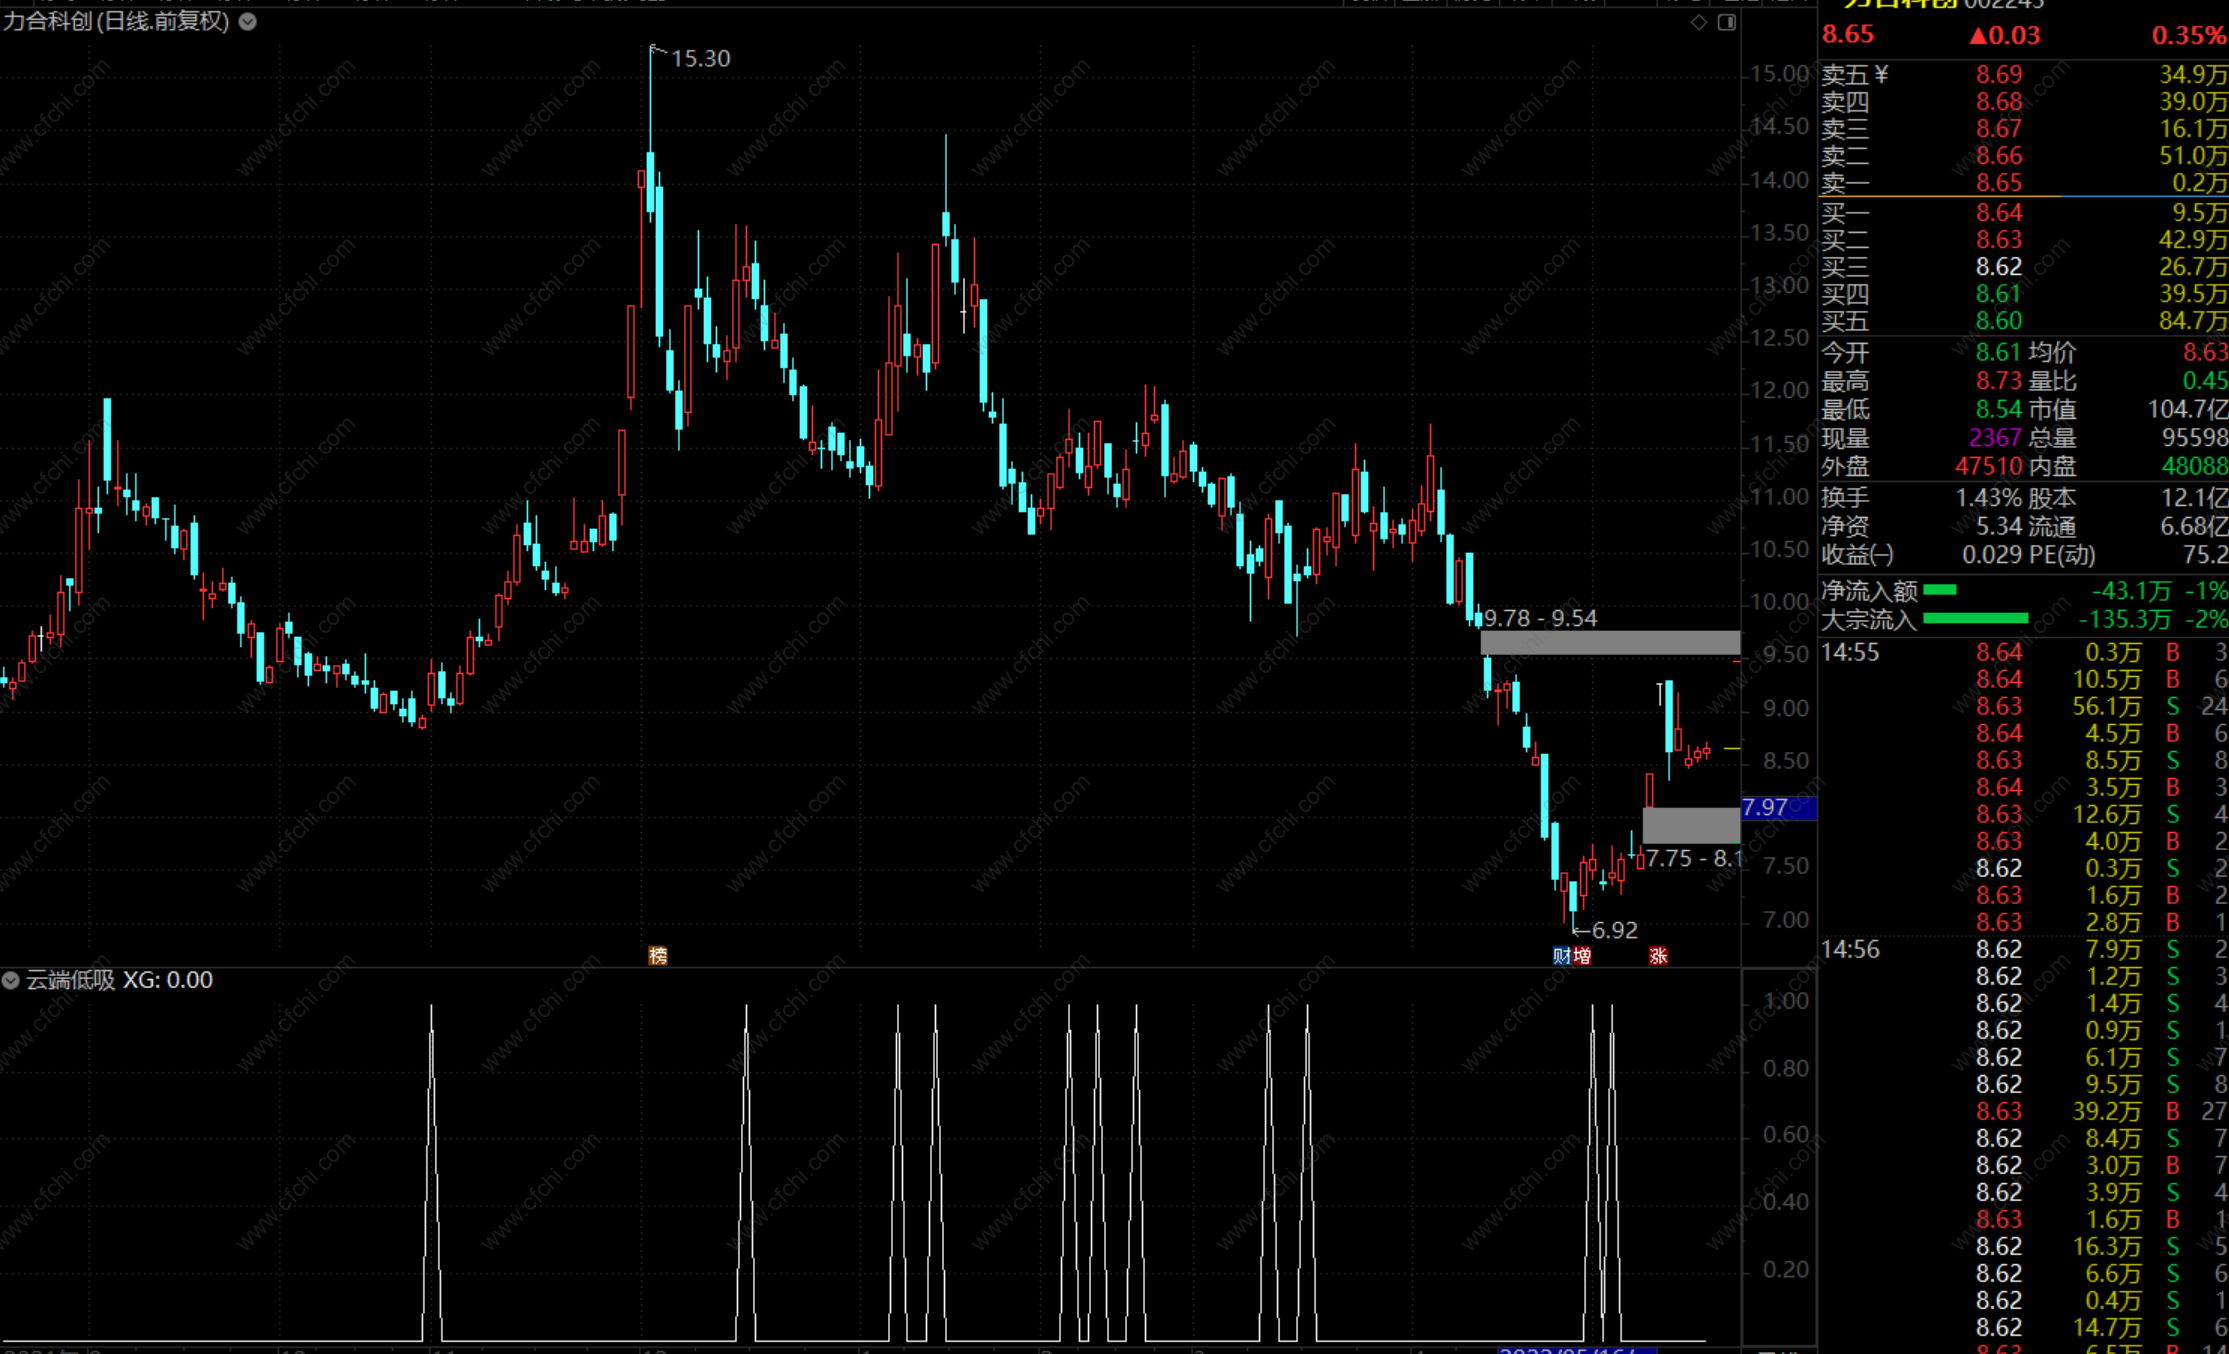Click the 净流入额 green bar

click(1940, 590)
